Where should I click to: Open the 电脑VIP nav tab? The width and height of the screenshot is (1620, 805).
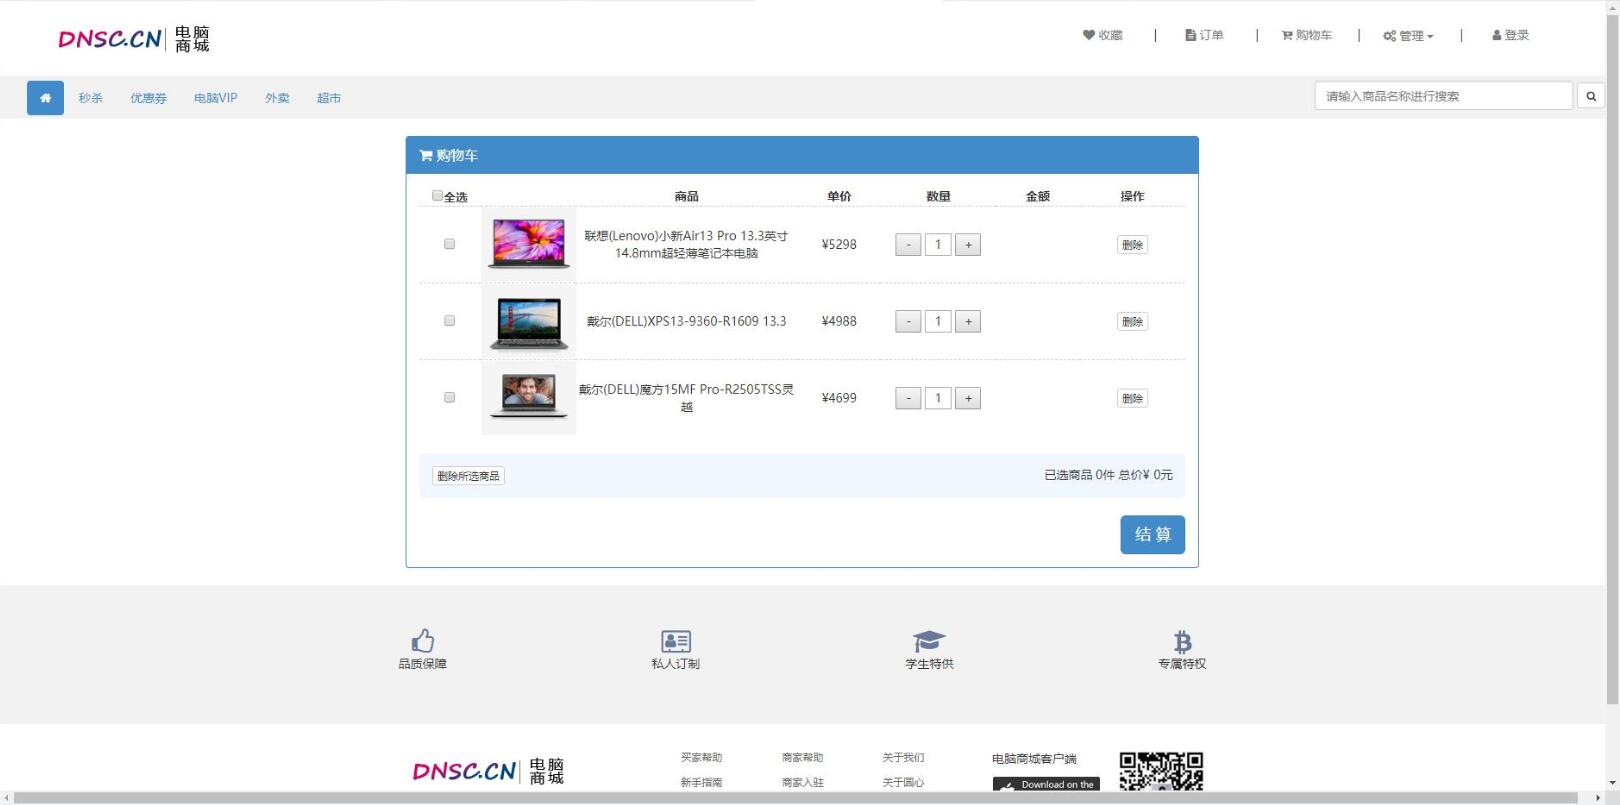pyautogui.click(x=216, y=98)
